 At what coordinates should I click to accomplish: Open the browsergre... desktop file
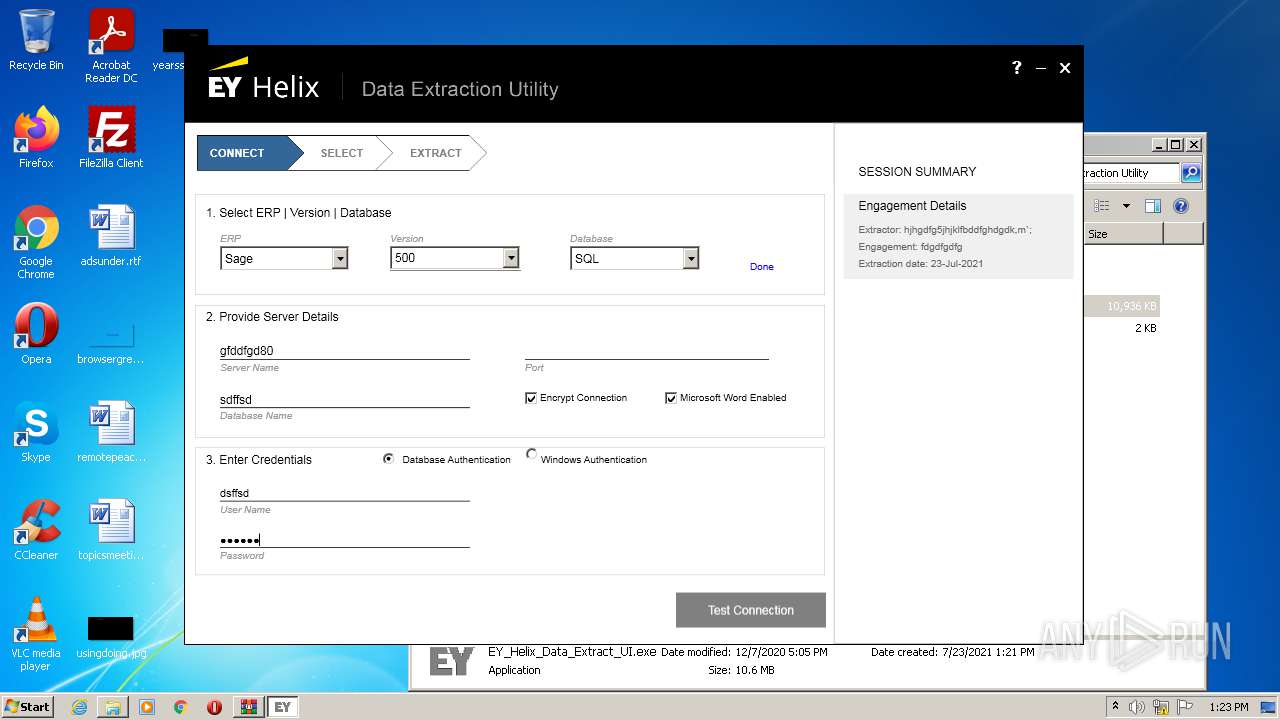pyautogui.click(x=111, y=342)
